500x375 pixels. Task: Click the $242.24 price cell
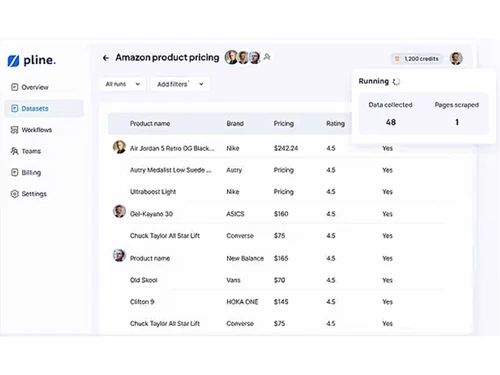coord(286,148)
